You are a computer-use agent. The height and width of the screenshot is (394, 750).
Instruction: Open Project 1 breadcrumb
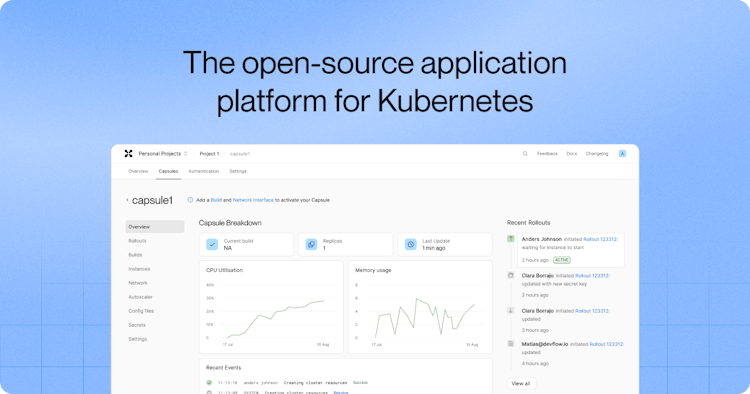210,153
